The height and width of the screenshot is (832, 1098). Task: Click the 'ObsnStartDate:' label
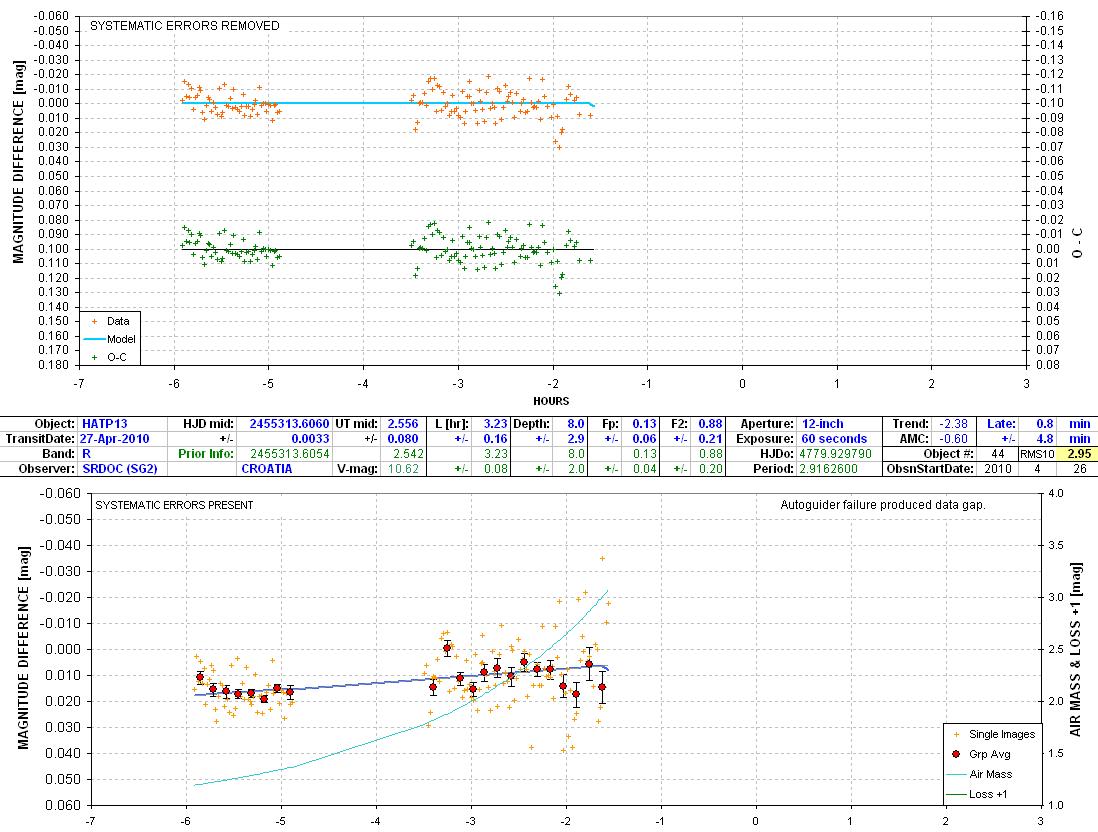click(x=930, y=469)
